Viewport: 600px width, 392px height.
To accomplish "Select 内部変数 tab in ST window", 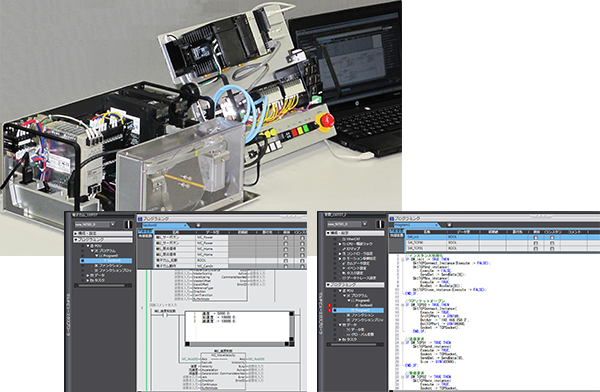I will click(397, 231).
